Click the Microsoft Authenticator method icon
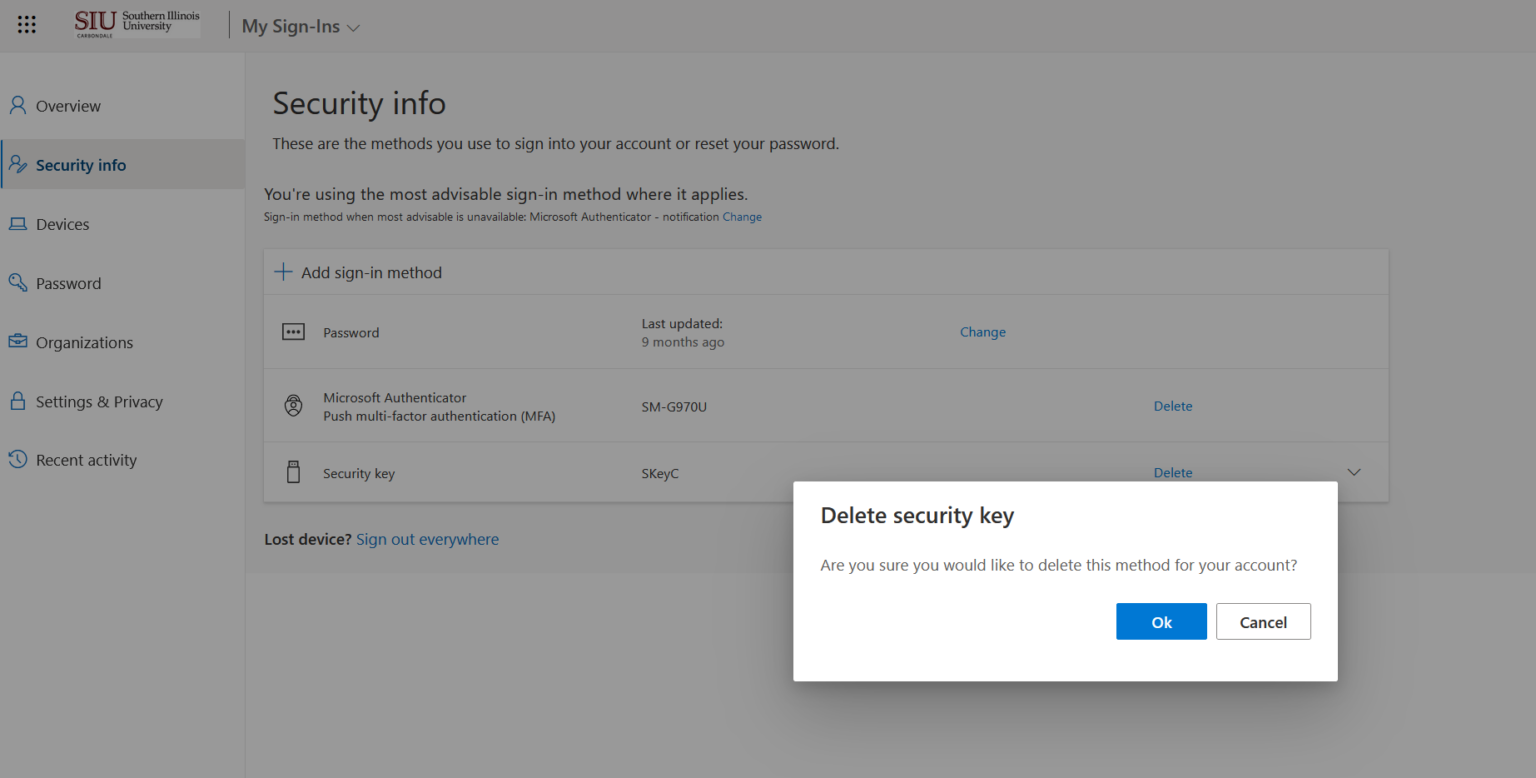 coord(293,406)
